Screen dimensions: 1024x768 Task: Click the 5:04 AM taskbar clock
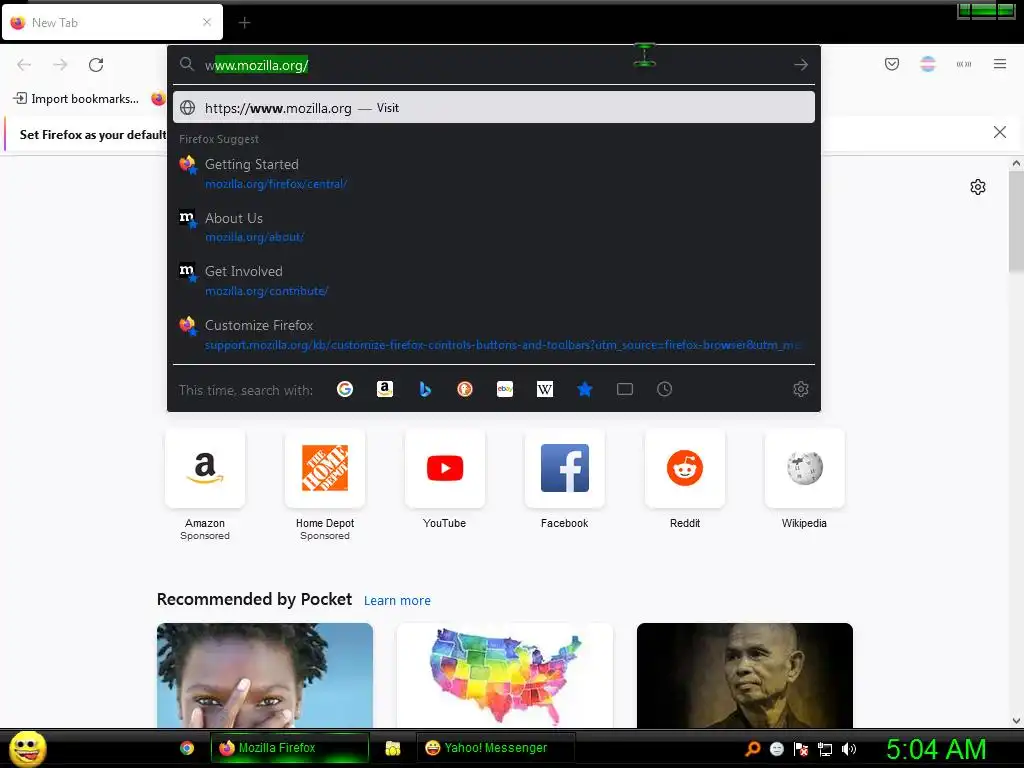click(x=936, y=749)
